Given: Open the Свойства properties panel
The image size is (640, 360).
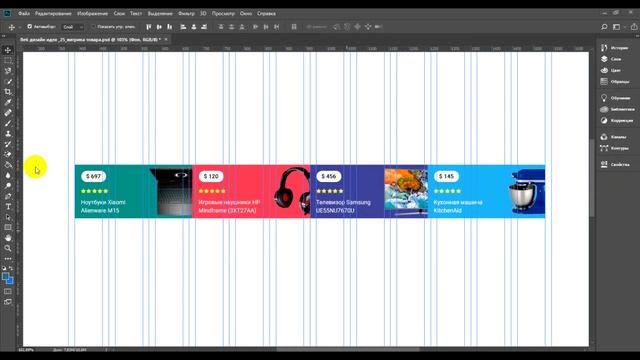Looking at the screenshot, I should coord(615,164).
